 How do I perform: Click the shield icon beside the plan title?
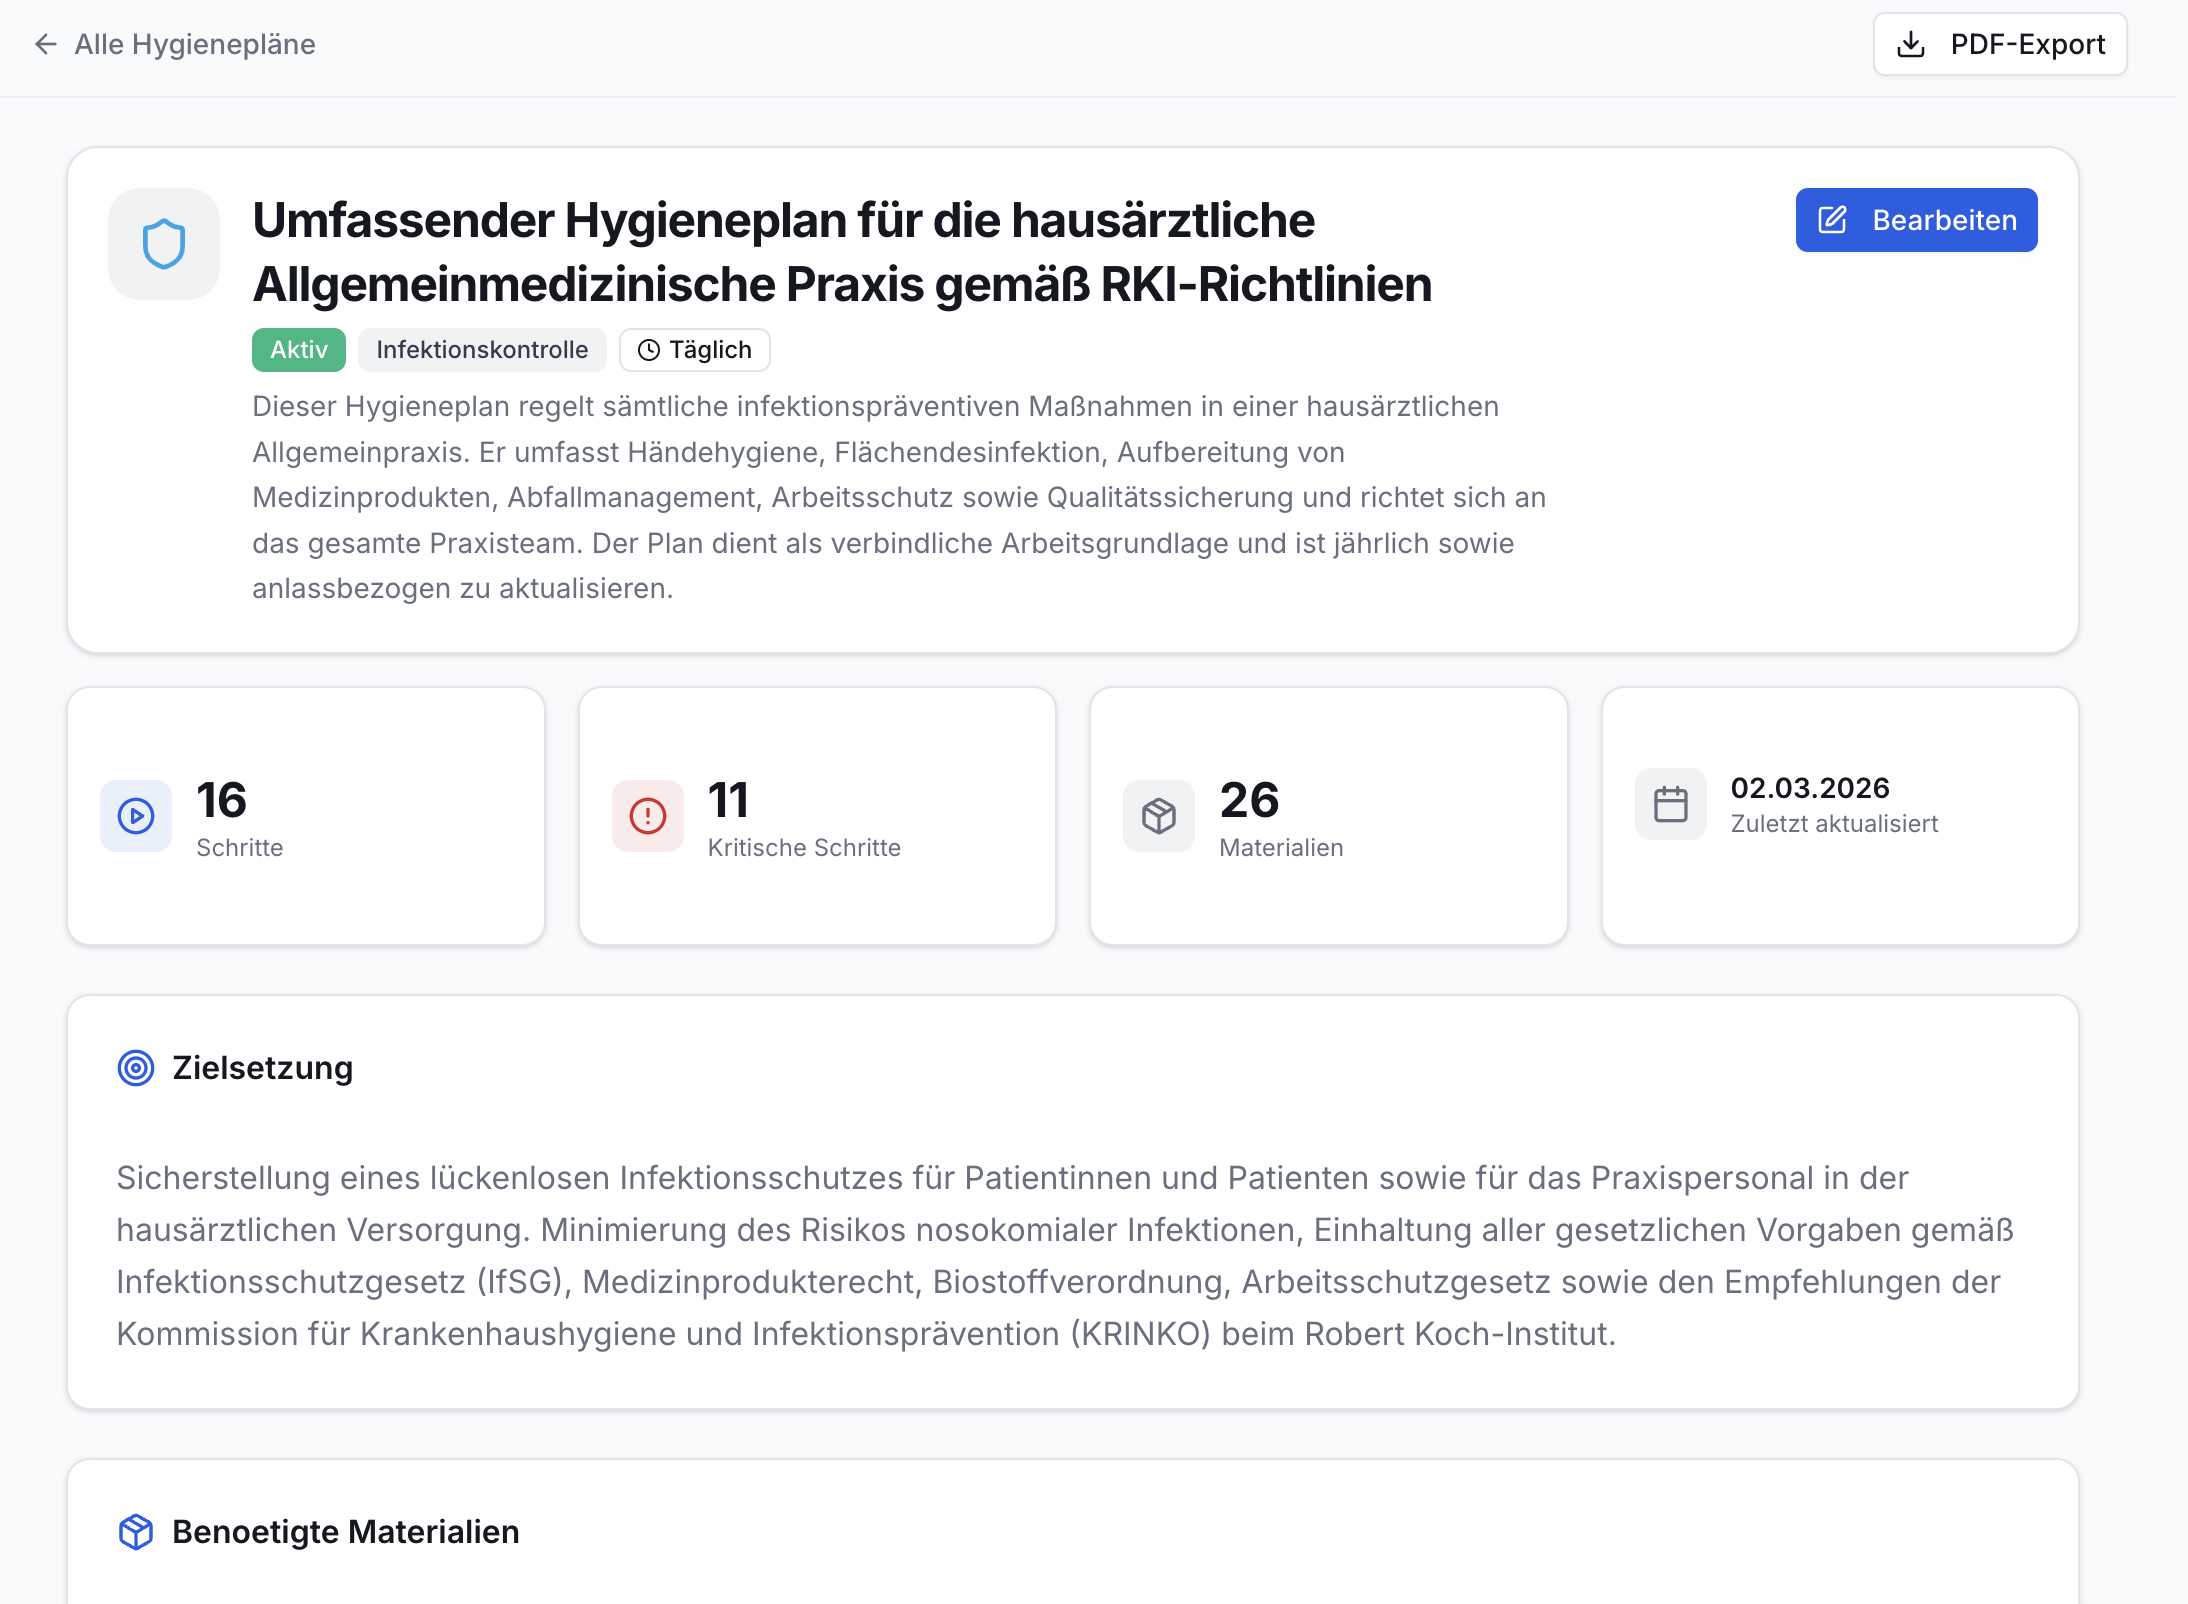[164, 244]
